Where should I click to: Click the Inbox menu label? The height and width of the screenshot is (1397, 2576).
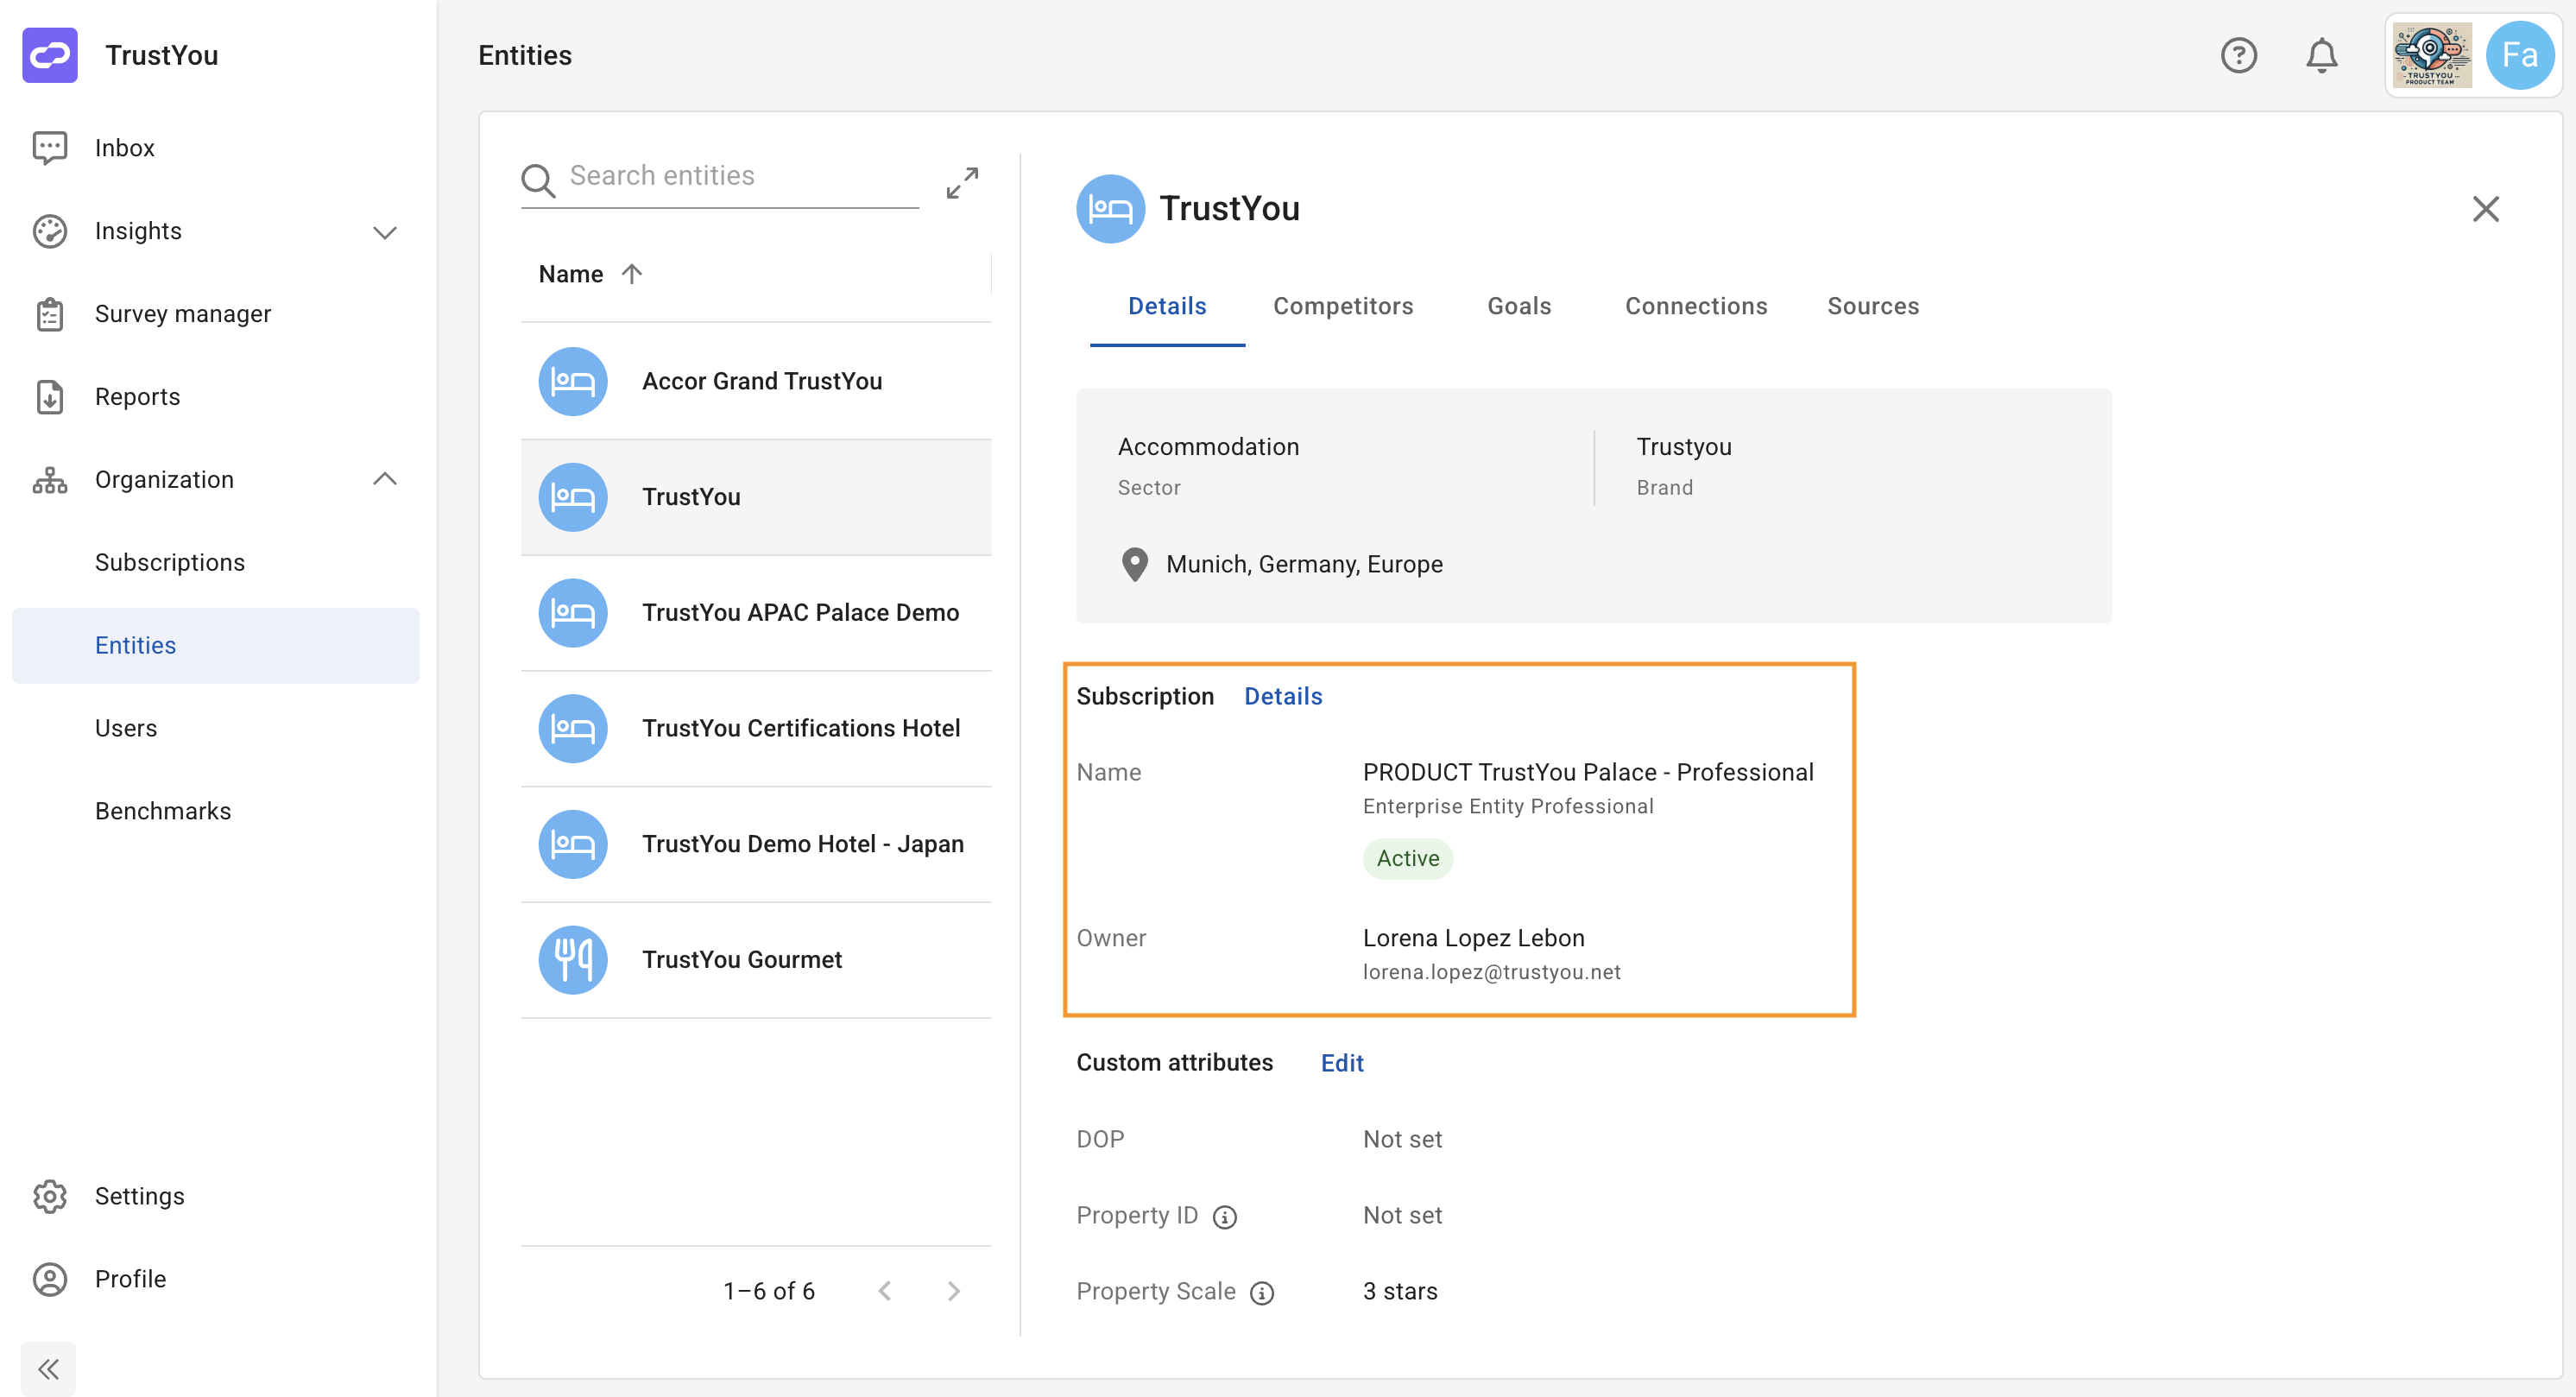coord(124,148)
